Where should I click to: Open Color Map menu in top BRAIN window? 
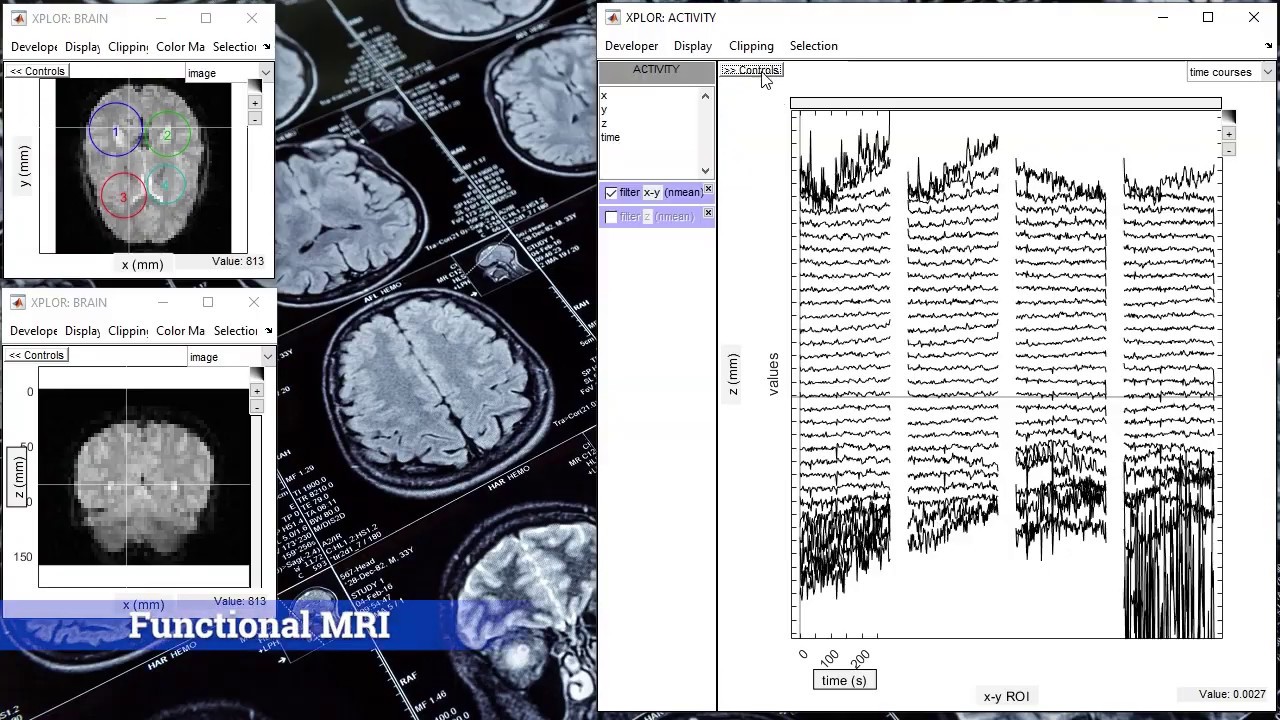[180, 47]
